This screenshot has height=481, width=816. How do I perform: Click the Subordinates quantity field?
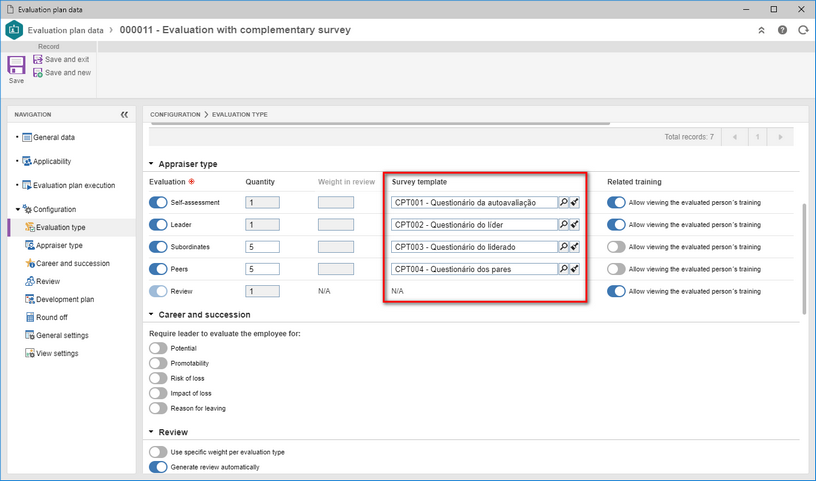tap(262, 247)
